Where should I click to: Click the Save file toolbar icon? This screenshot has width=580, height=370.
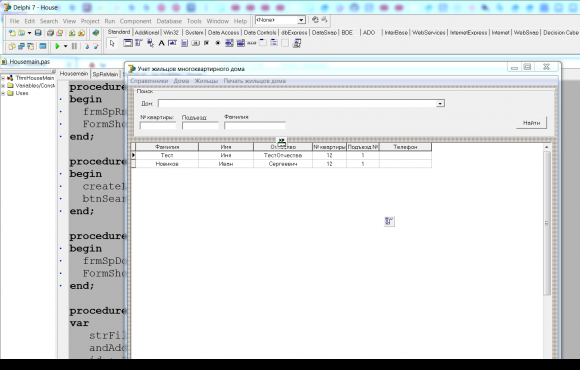point(38,33)
